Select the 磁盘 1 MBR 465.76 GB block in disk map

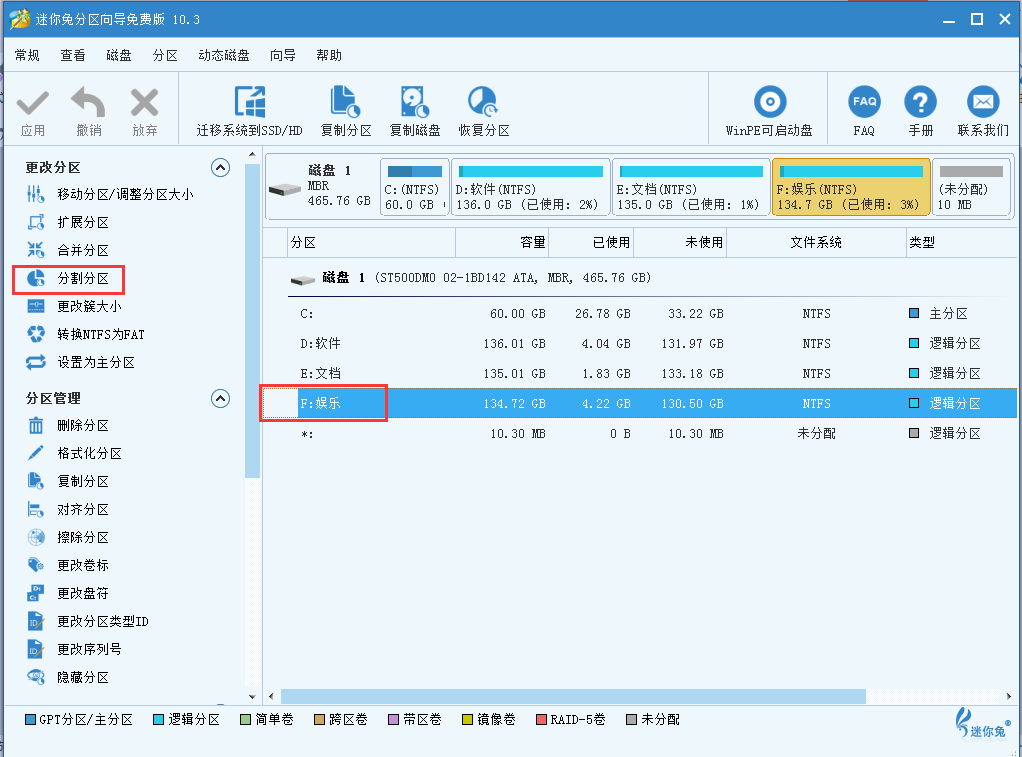pos(322,187)
